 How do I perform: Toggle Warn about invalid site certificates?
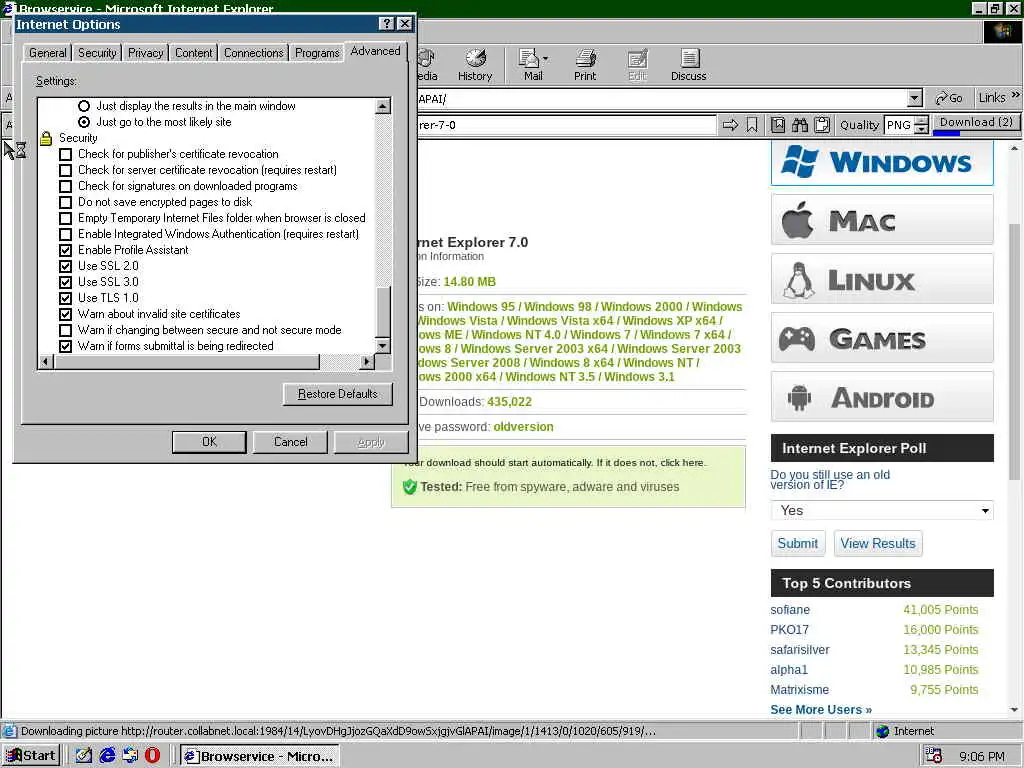[65, 314]
